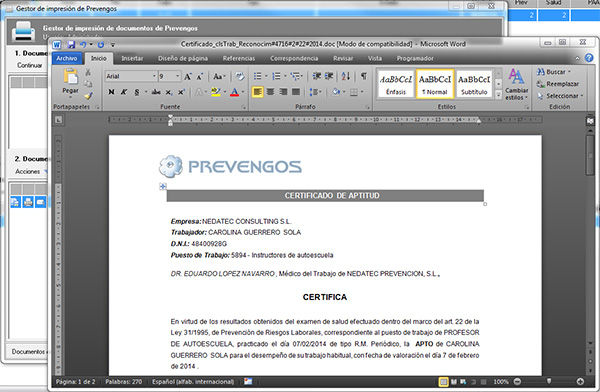Toggle underline formatting (S)

tap(137, 92)
